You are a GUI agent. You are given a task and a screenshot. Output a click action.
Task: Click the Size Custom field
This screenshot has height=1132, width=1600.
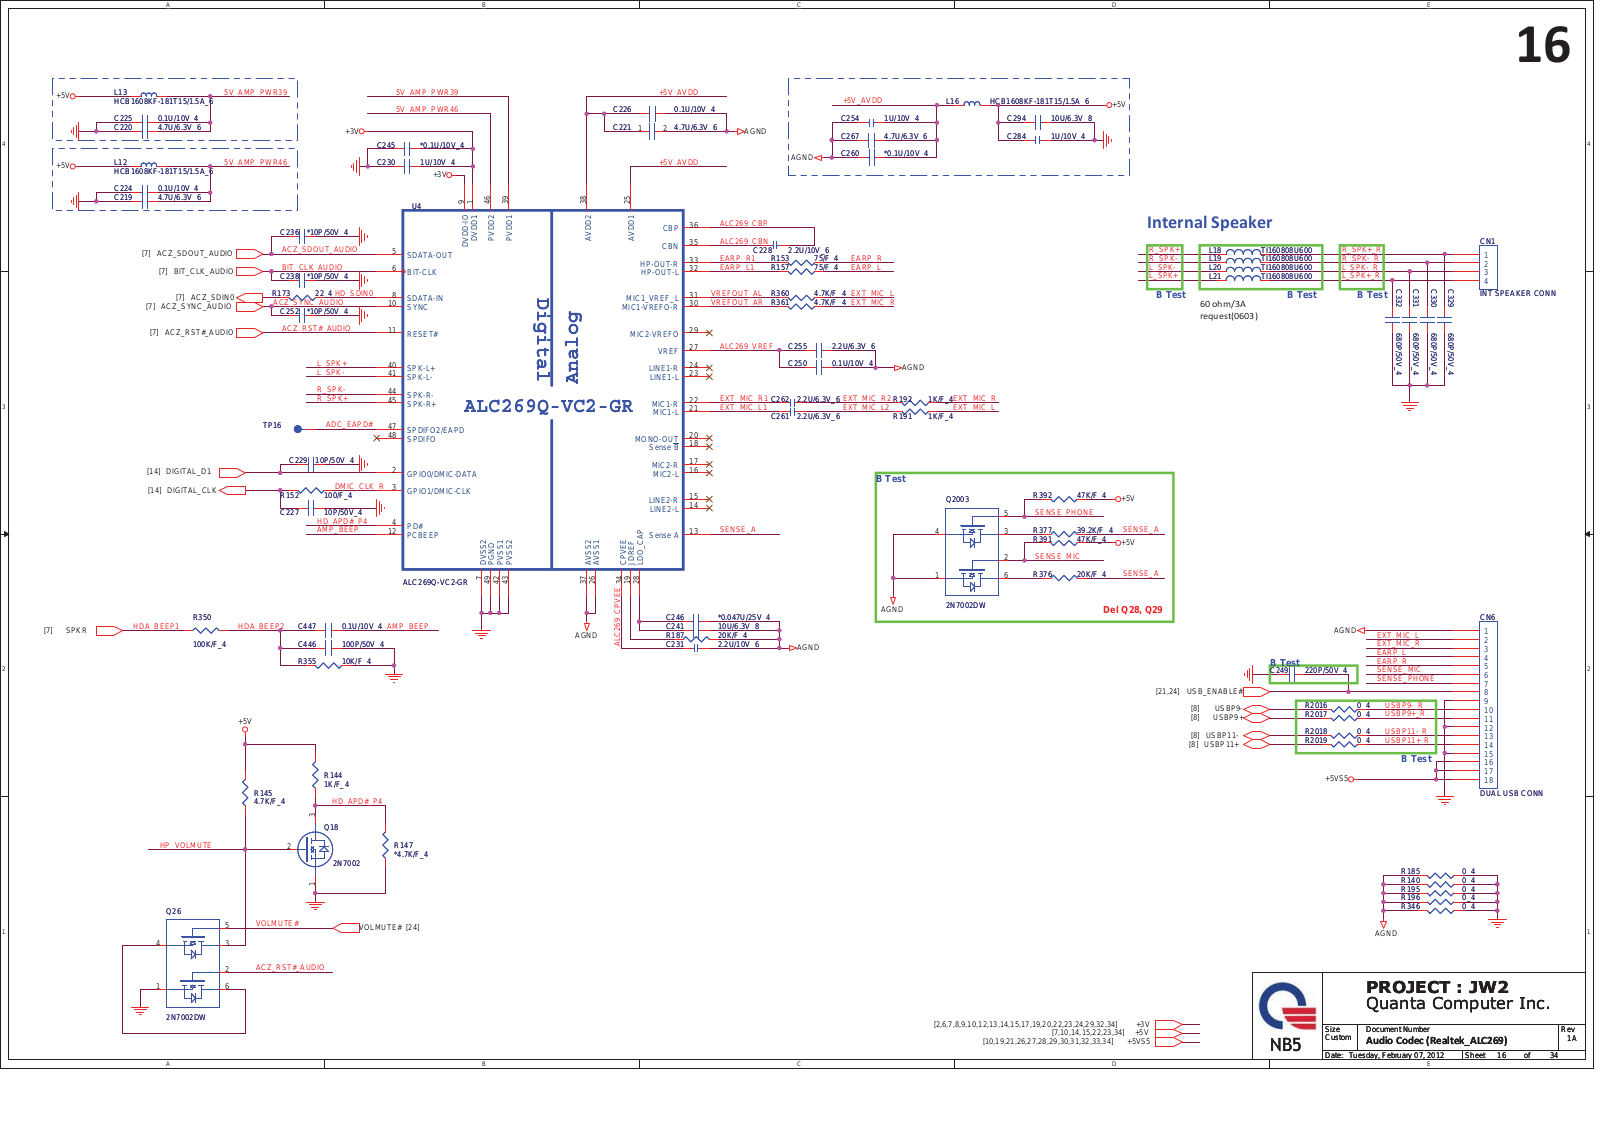[x=1338, y=1034]
